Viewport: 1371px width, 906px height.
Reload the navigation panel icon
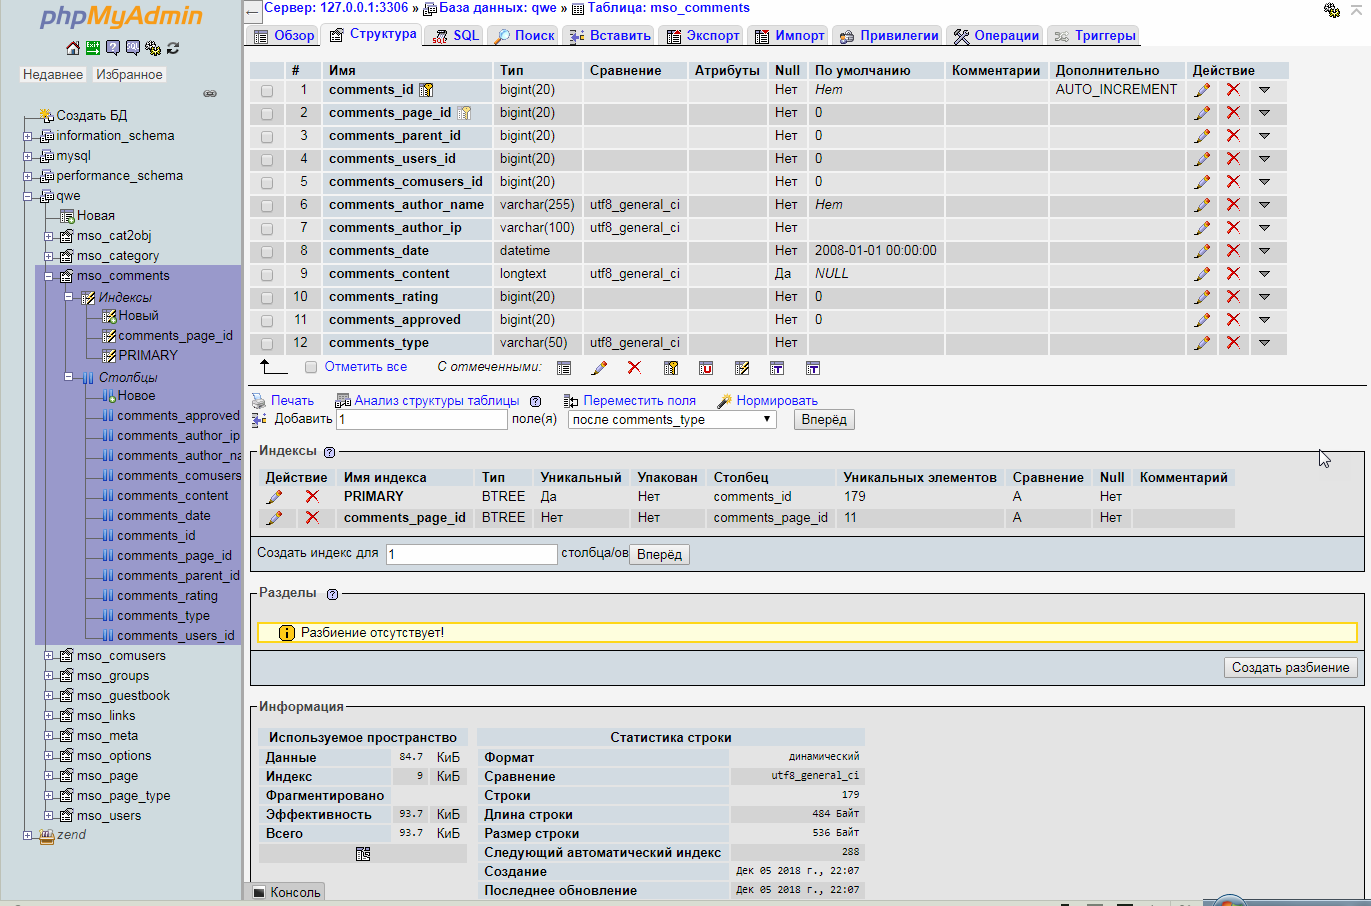pyautogui.click(x=173, y=47)
